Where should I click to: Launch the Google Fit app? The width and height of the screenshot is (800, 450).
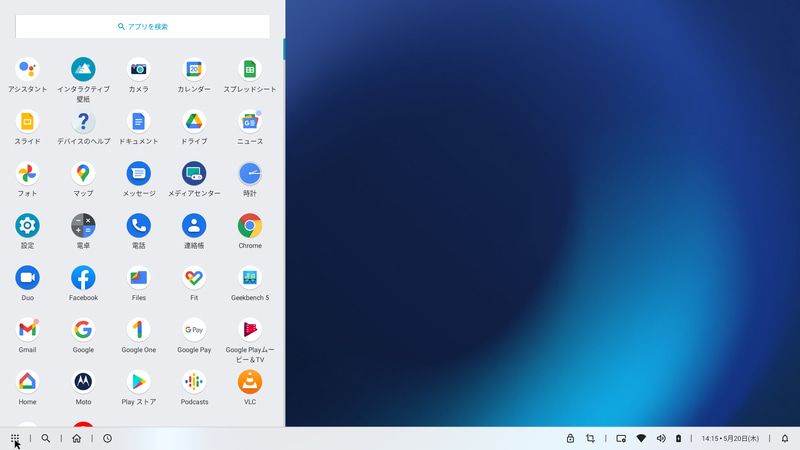click(x=194, y=278)
